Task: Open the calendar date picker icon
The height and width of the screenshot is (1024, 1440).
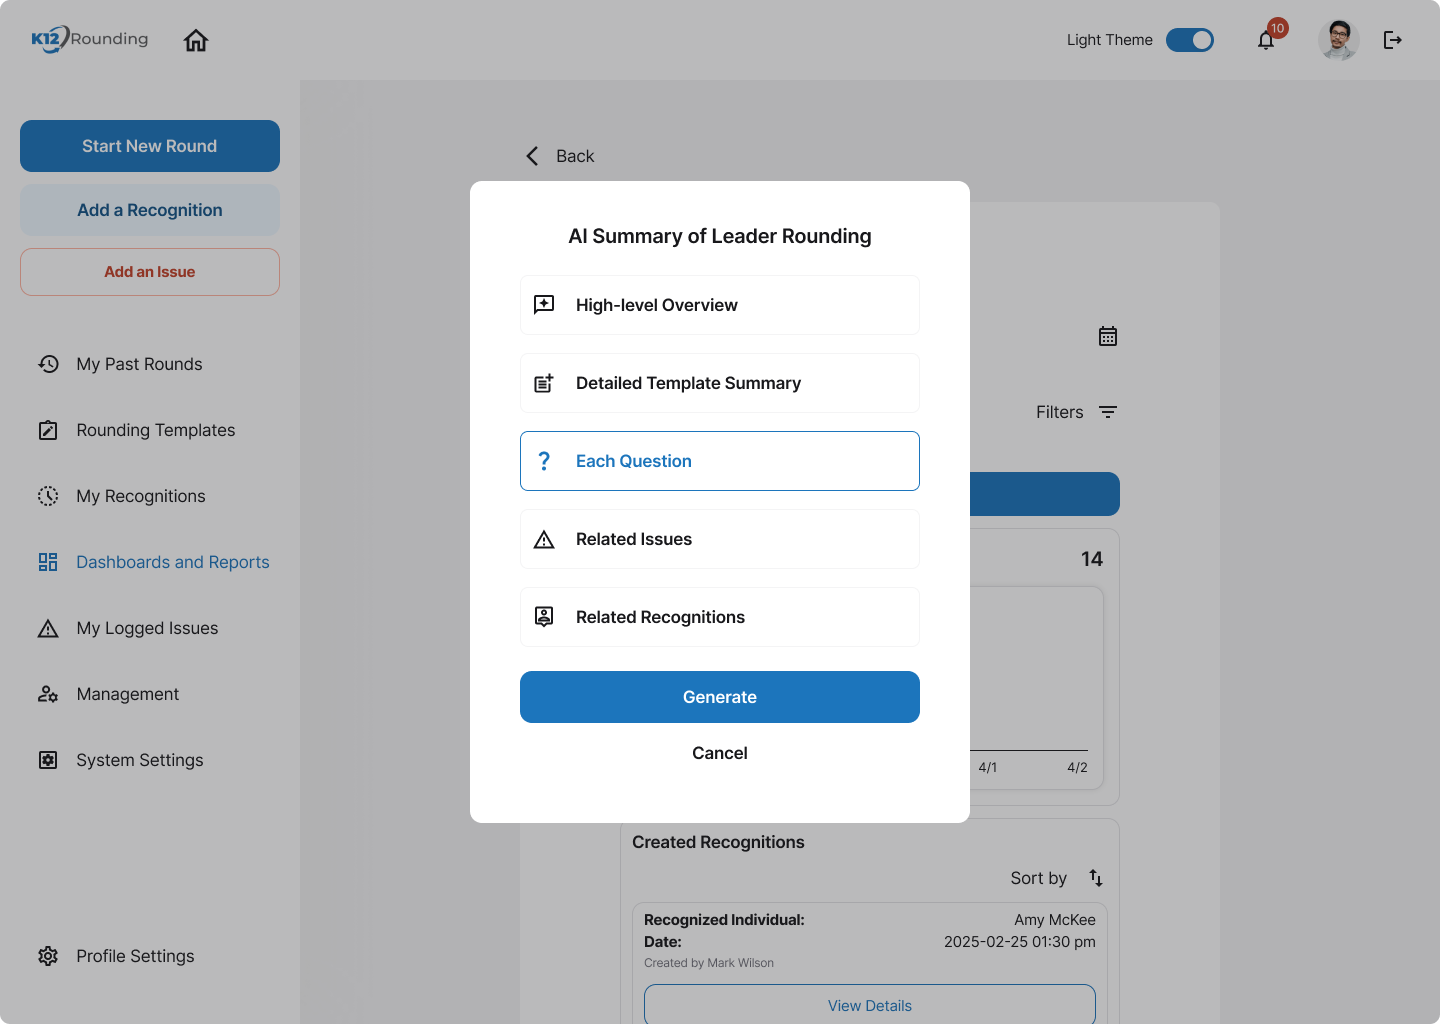Action: coord(1108,336)
